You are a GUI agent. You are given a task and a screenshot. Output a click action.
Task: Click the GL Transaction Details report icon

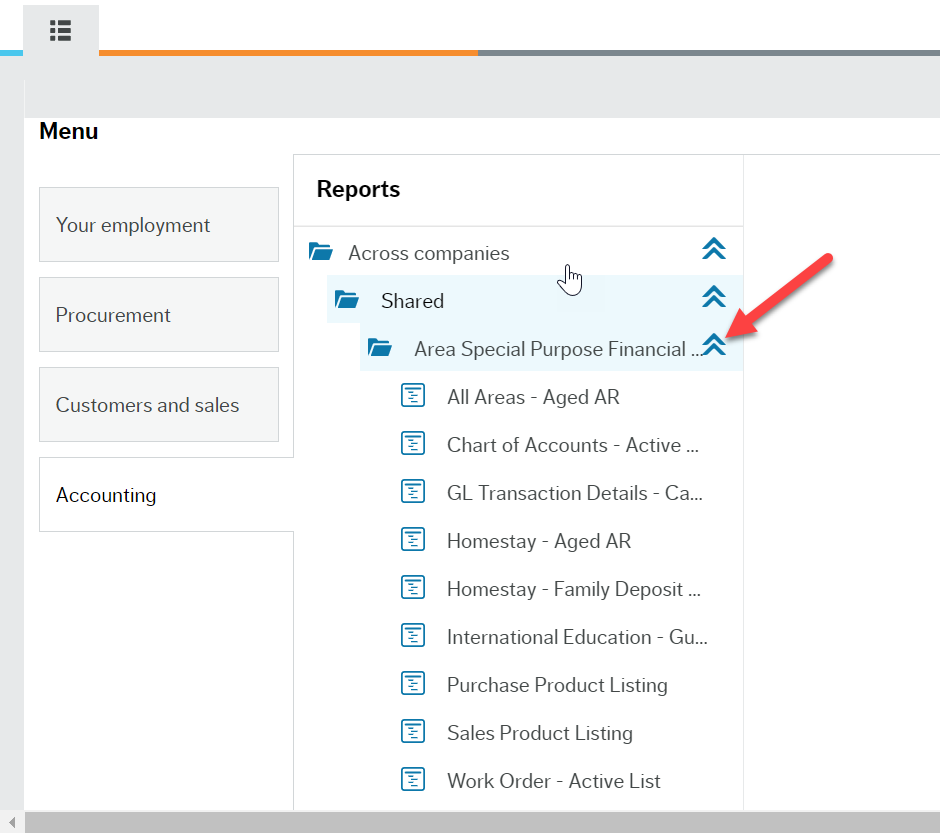pos(413,491)
